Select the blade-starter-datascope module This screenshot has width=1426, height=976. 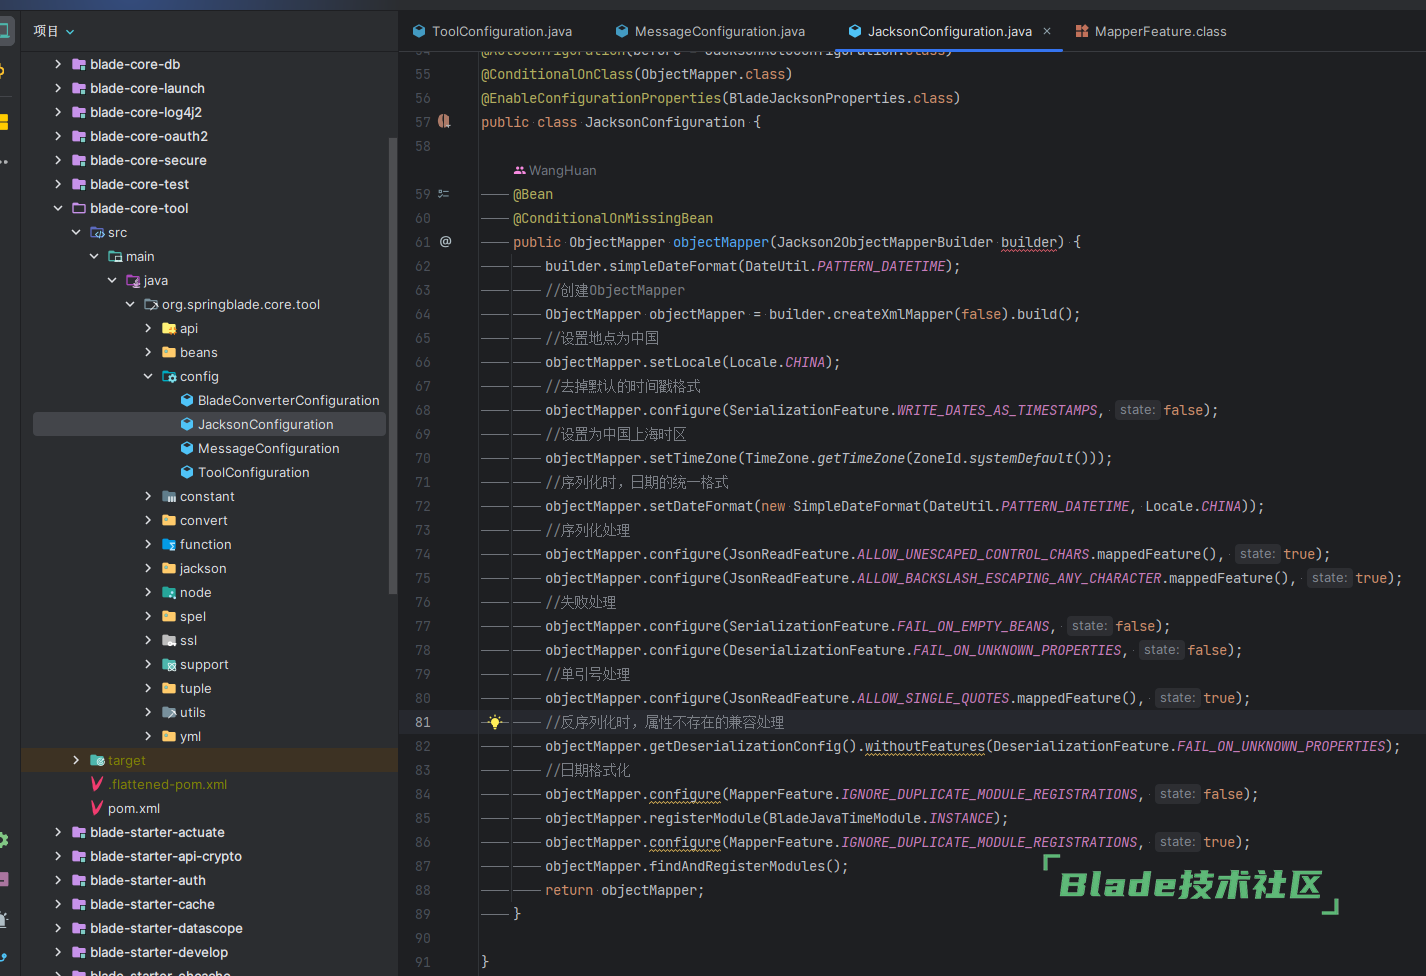(x=209, y=928)
